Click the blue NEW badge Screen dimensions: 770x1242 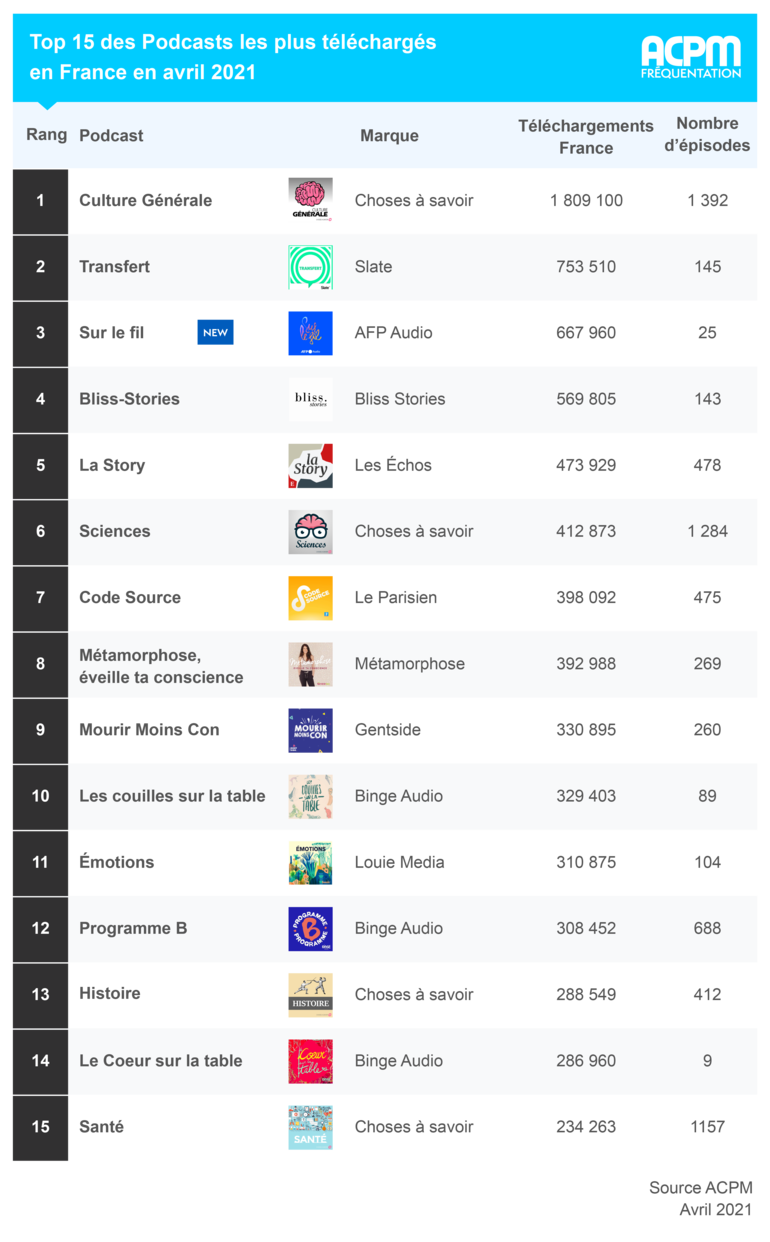tap(215, 333)
